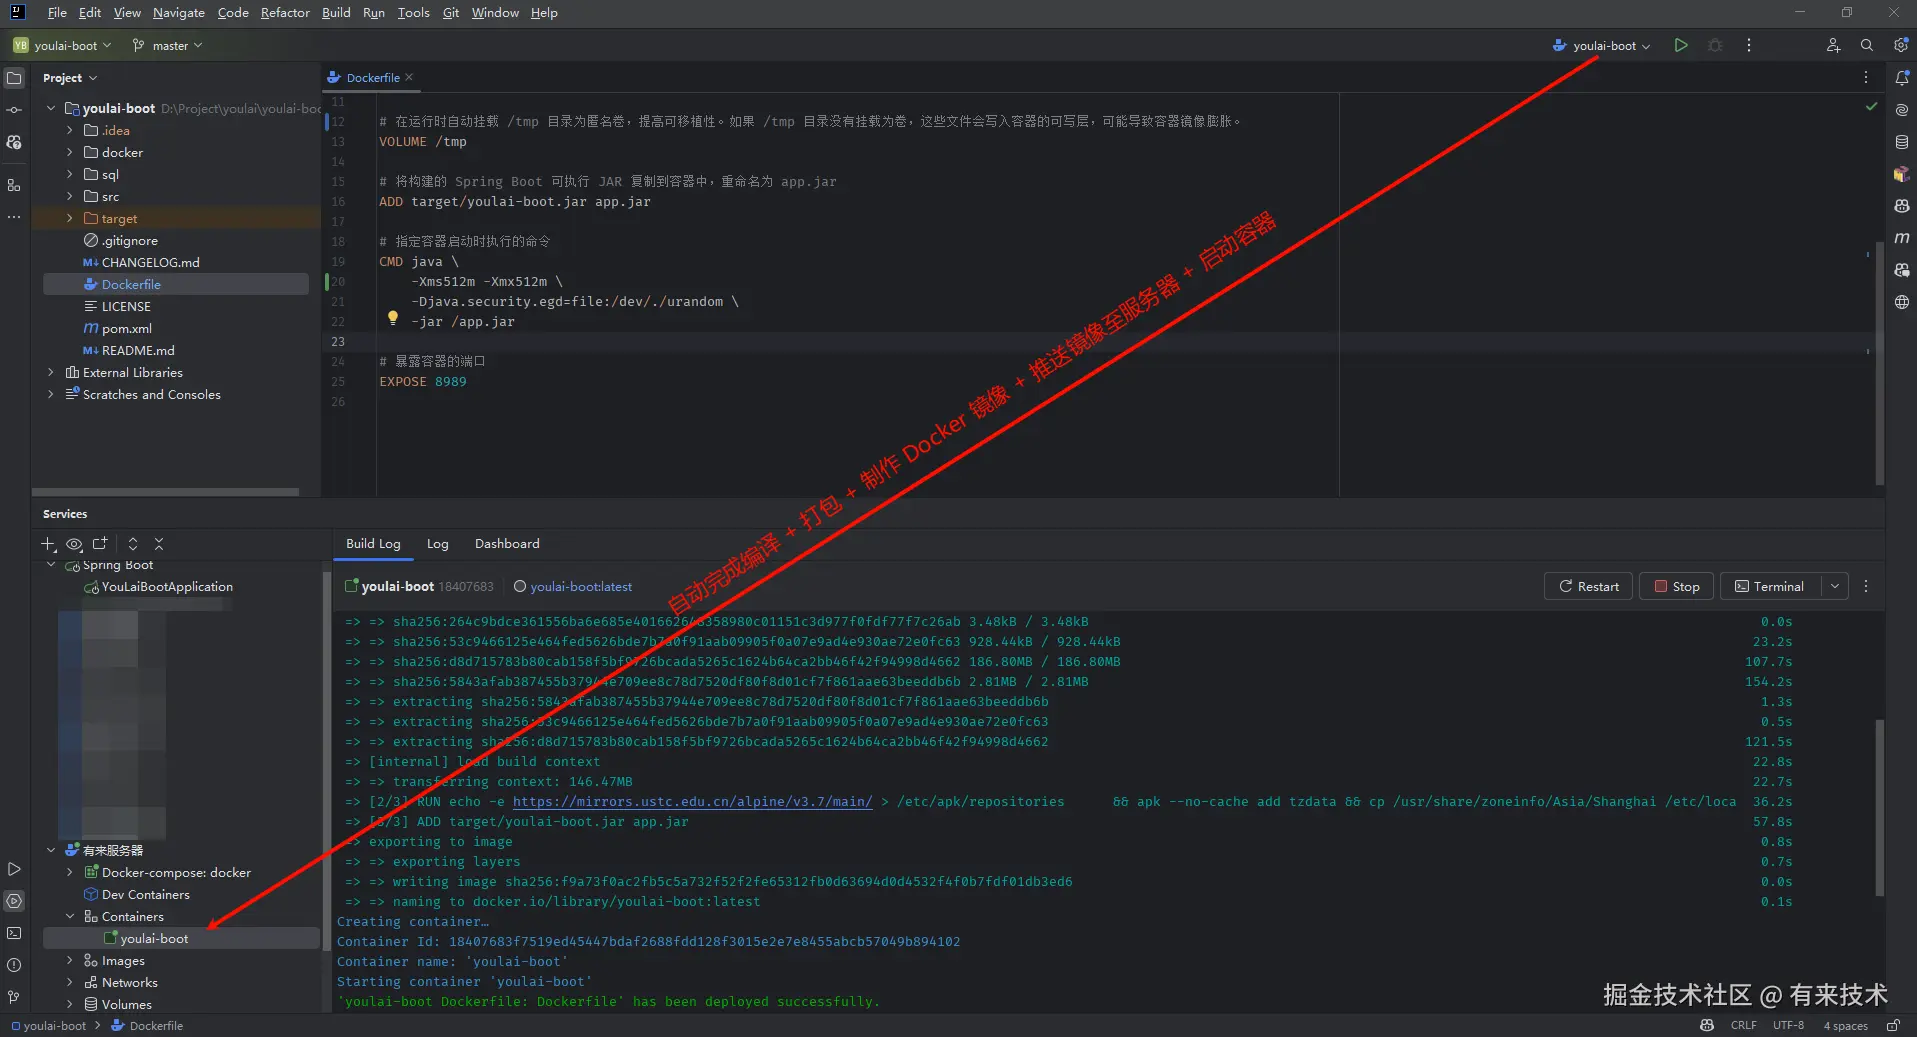Open the run configuration selector dropdown
The image size is (1917, 1037).
click(x=1601, y=45)
